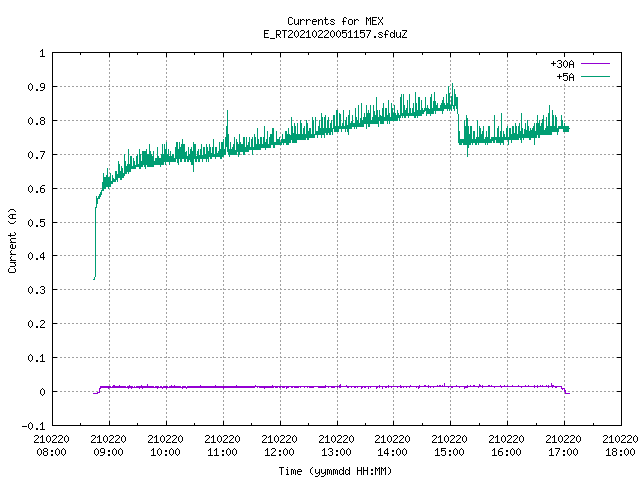The height and width of the screenshot is (480, 640).
Task: Click the y-axis tick label 0.6
Action: [x=36, y=189]
